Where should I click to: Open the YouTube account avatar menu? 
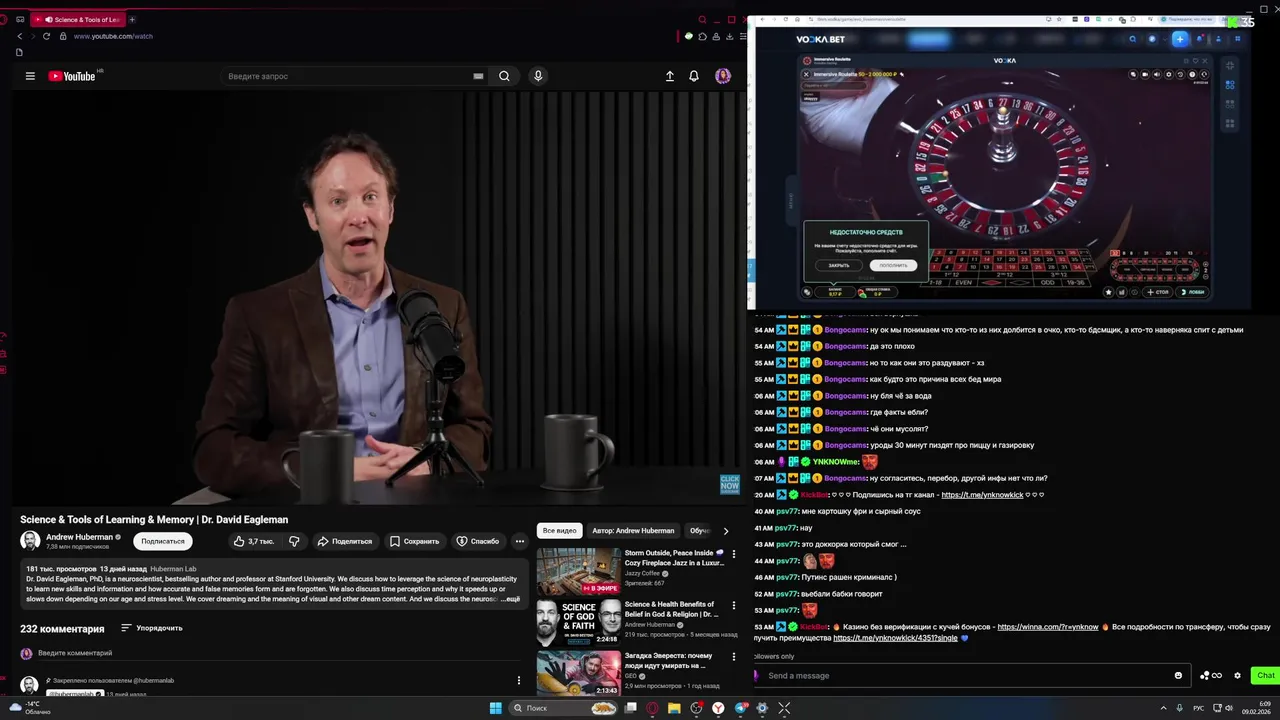[x=723, y=76]
